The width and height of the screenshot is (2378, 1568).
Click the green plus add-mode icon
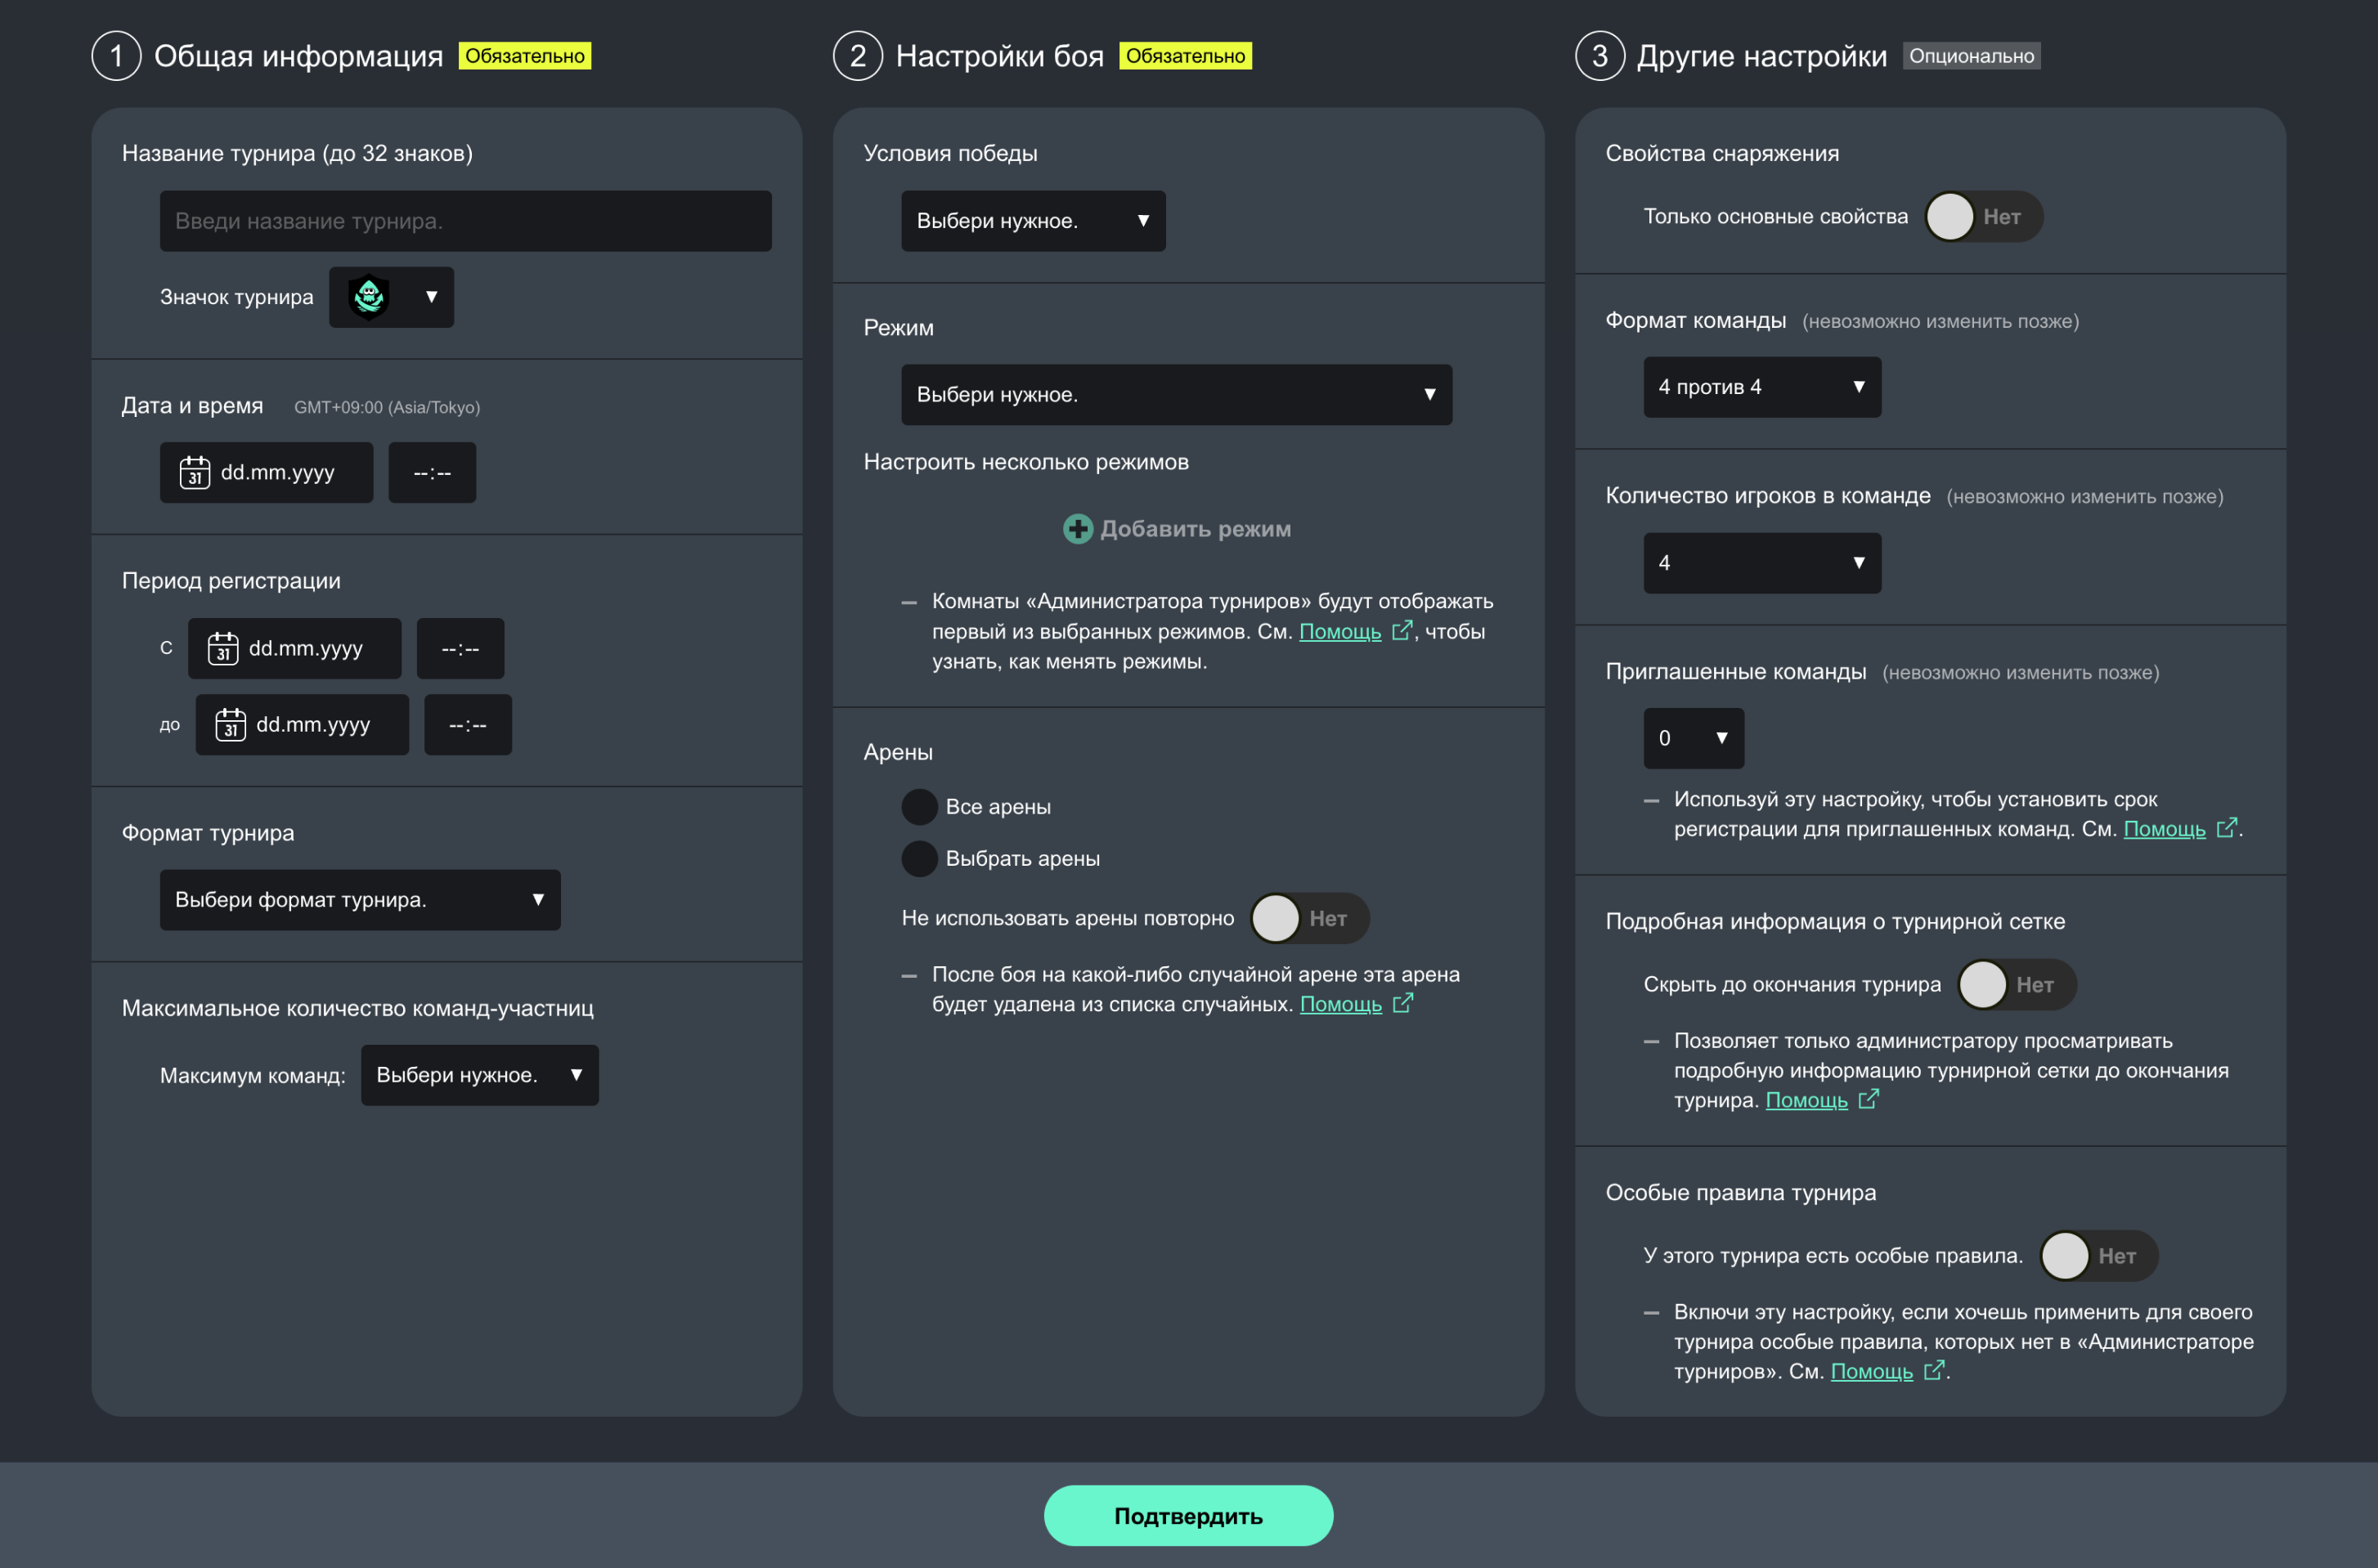[x=1077, y=529]
